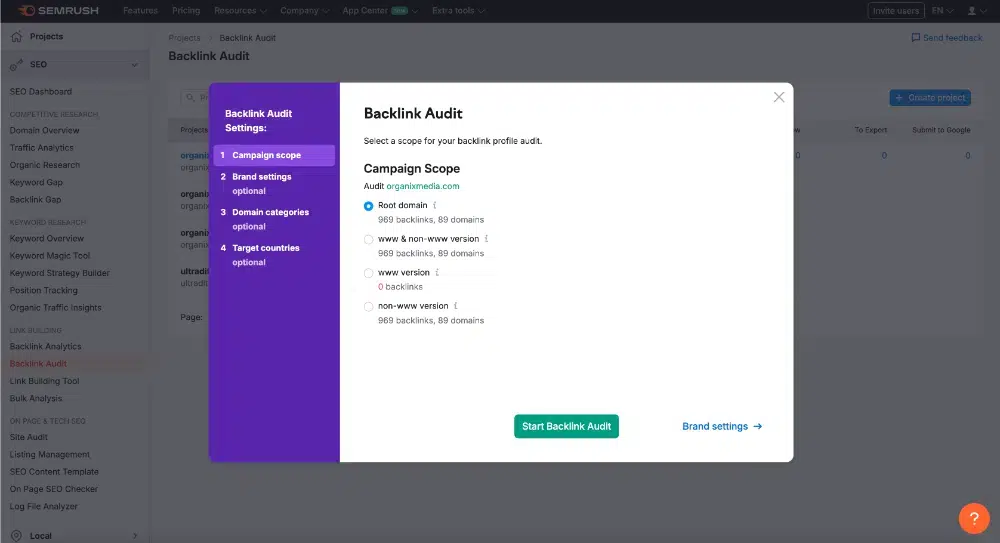
Task: Click the SEO section icon in sidebar
Action: [x=17, y=65]
